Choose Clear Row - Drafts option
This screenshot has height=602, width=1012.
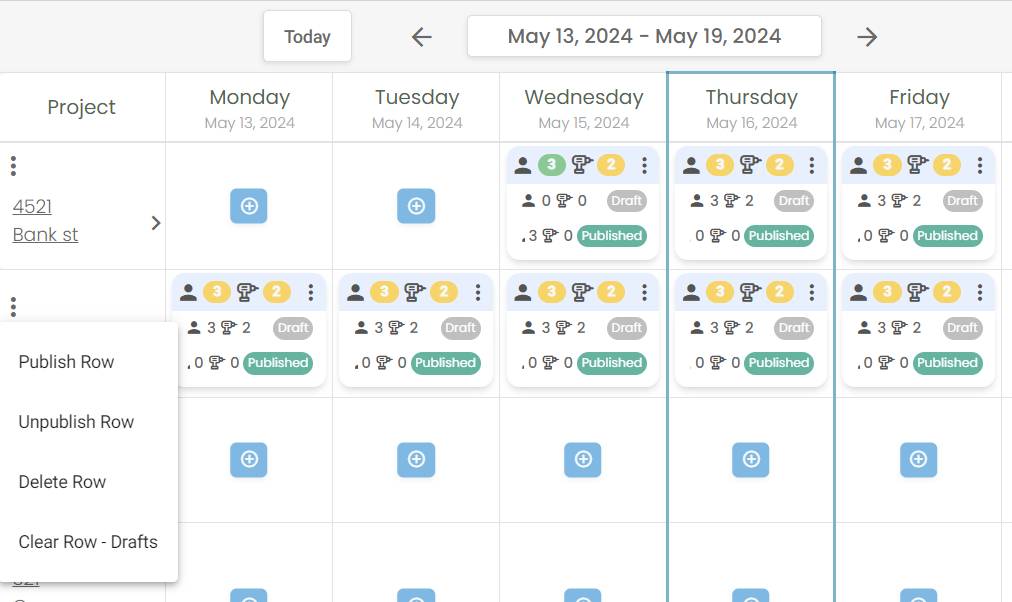tap(89, 542)
